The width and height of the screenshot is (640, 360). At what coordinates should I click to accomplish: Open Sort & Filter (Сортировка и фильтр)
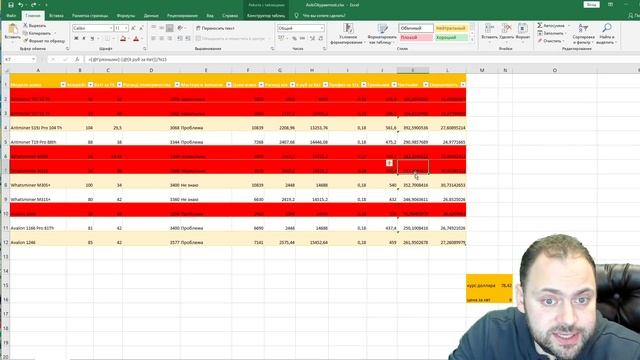coord(583,33)
